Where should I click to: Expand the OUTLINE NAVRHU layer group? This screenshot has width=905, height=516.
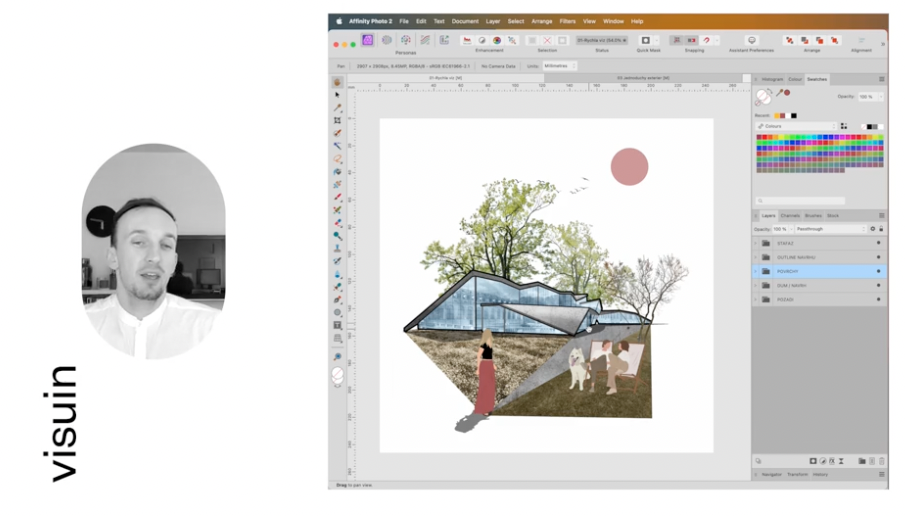point(756,257)
